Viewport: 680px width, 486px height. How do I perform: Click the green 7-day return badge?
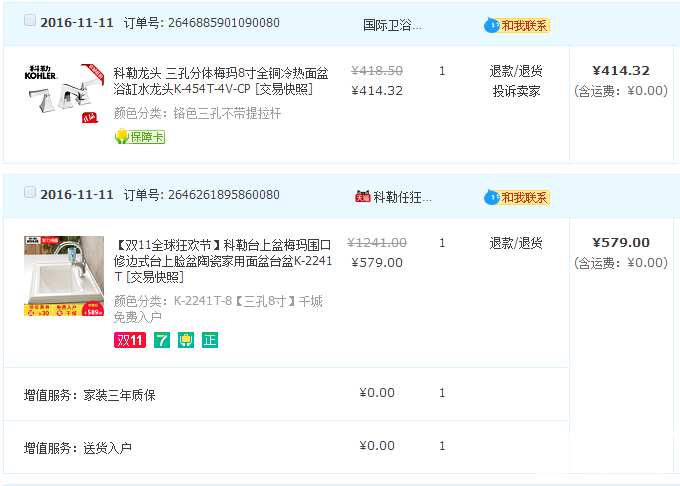coord(162,340)
